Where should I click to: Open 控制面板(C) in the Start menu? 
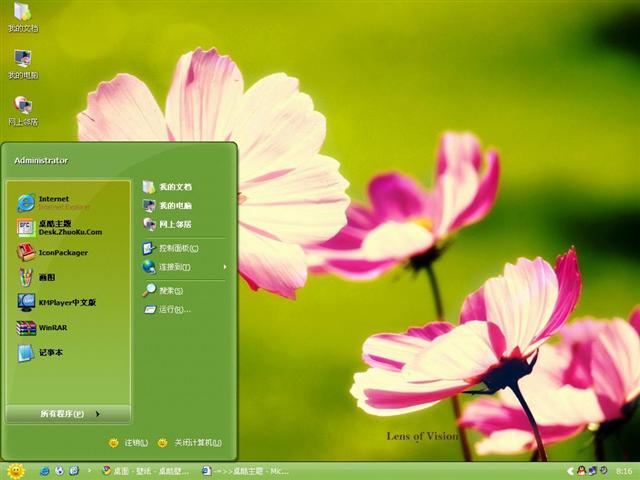[172, 248]
